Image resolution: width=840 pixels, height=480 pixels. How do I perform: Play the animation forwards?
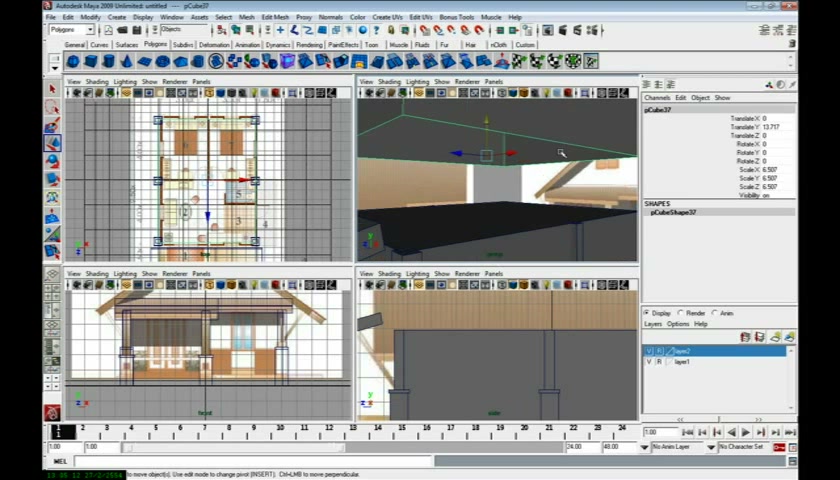pyautogui.click(x=746, y=432)
